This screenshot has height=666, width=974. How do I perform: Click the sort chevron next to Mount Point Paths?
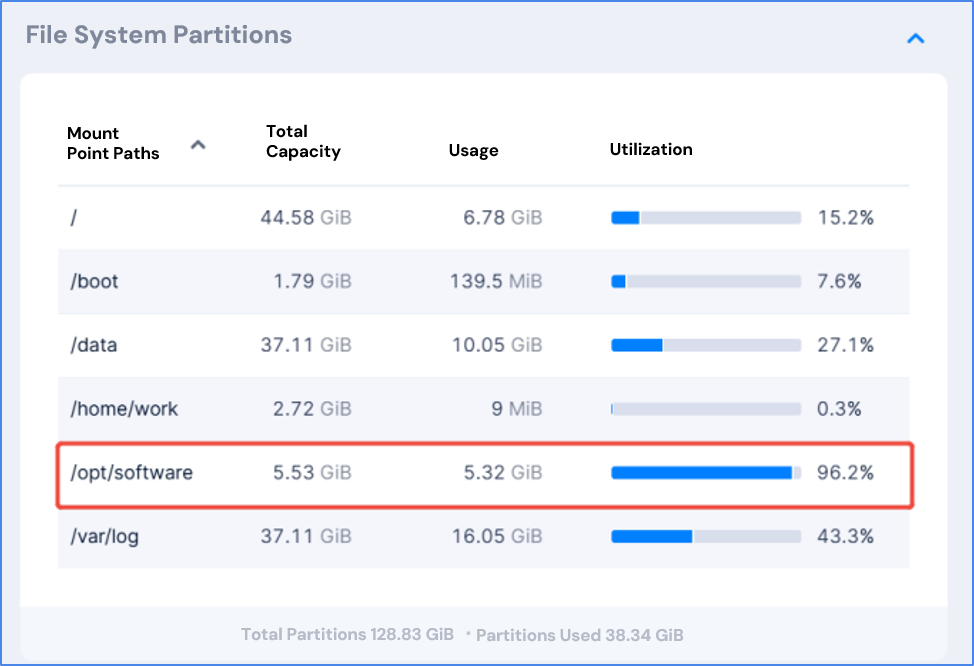[198, 144]
